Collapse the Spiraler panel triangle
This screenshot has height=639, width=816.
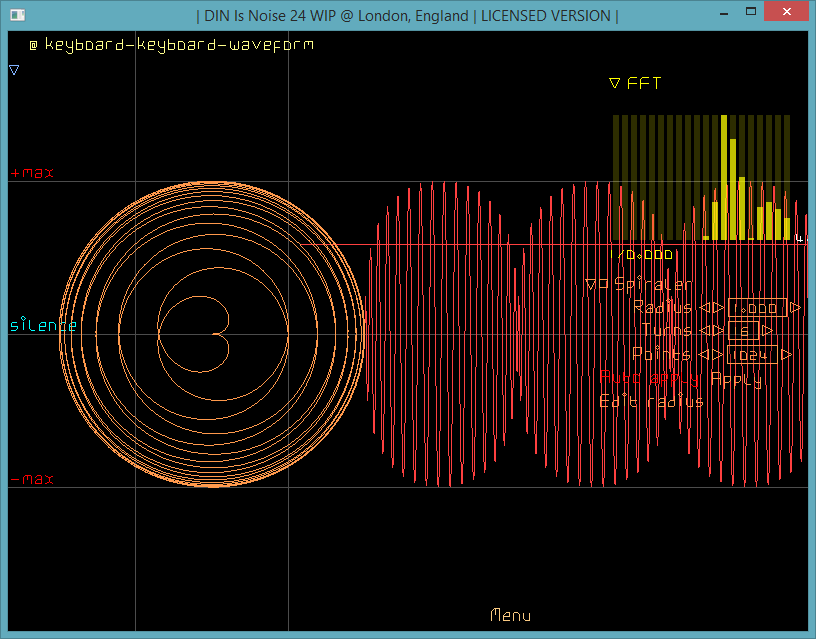point(591,284)
